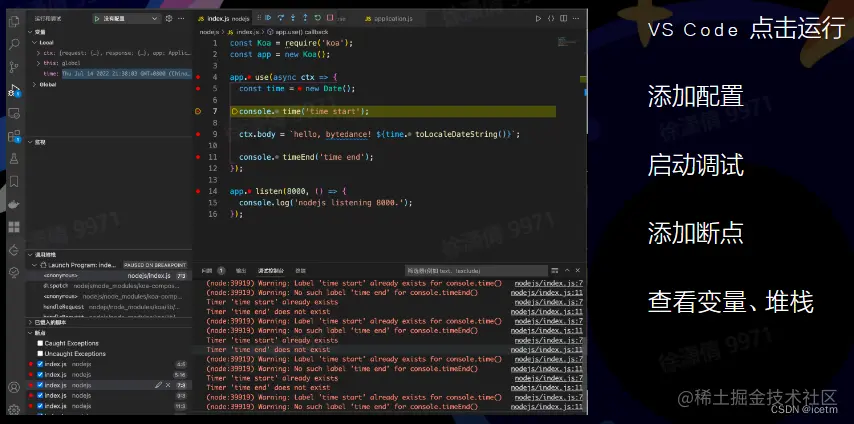Collapse the Call Stack section

(x=30, y=255)
